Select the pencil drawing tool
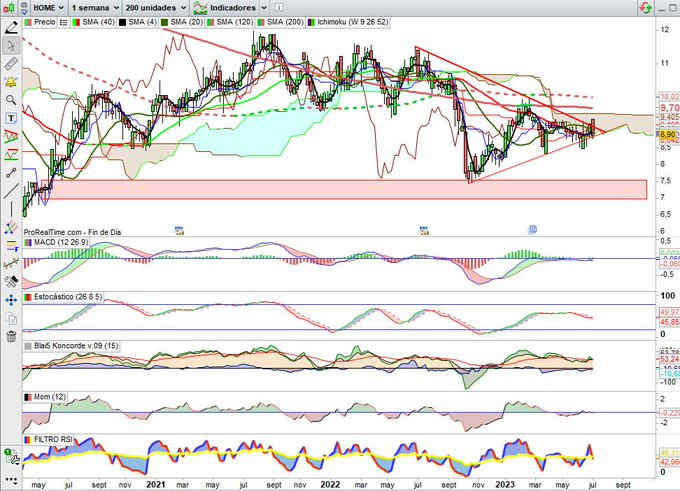Image resolution: width=680 pixels, height=491 pixels. pos(11,27)
